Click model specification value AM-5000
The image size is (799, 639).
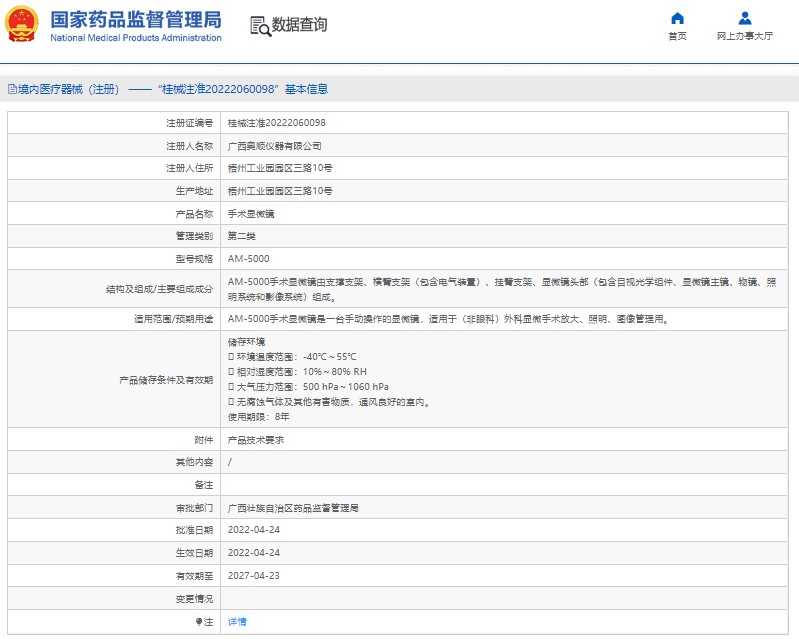click(x=248, y=259)
